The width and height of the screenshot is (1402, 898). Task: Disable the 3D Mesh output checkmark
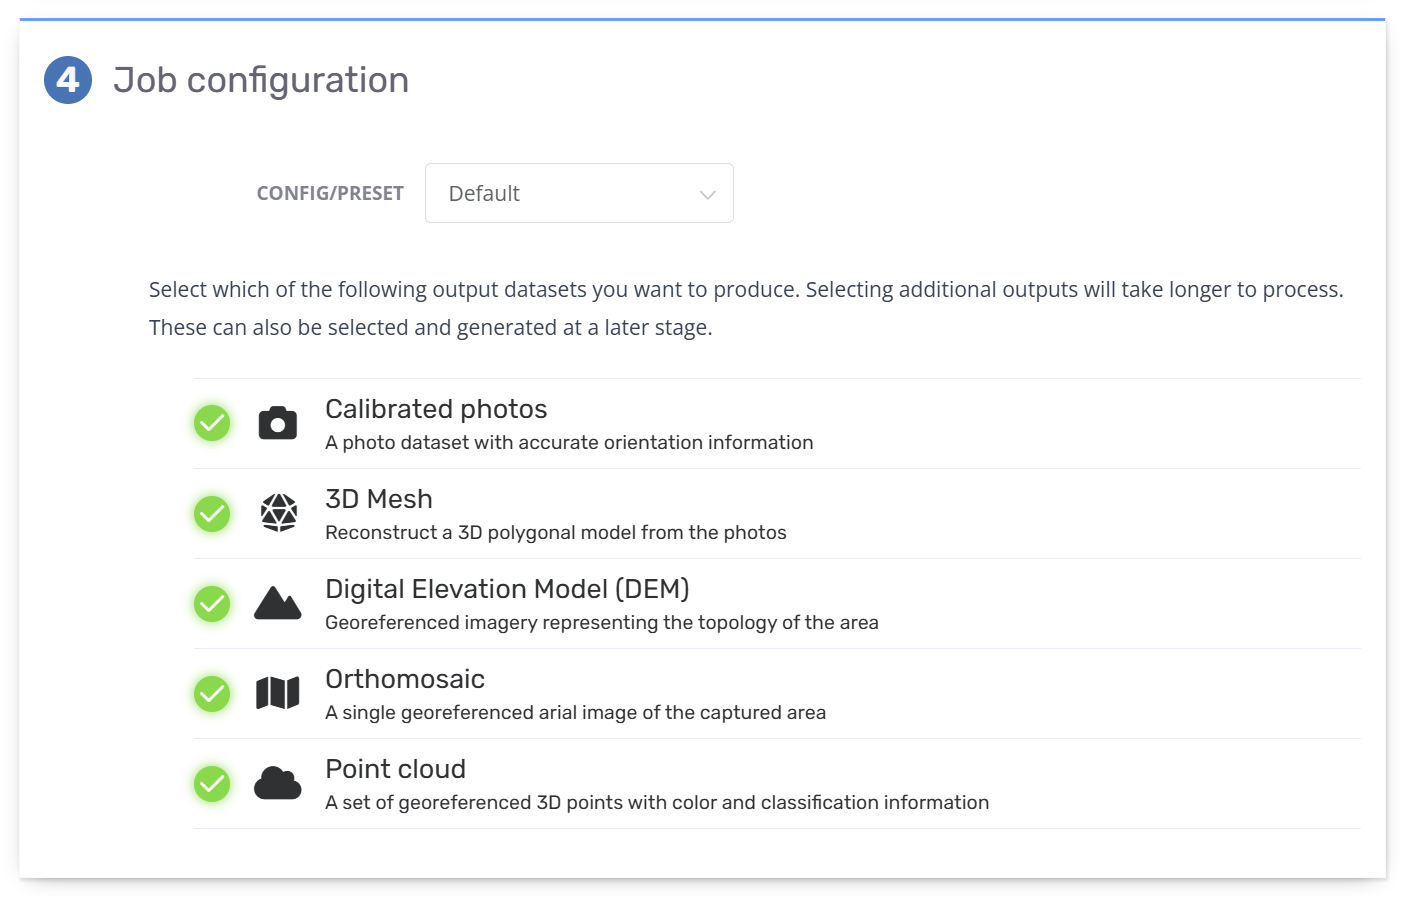212,514
